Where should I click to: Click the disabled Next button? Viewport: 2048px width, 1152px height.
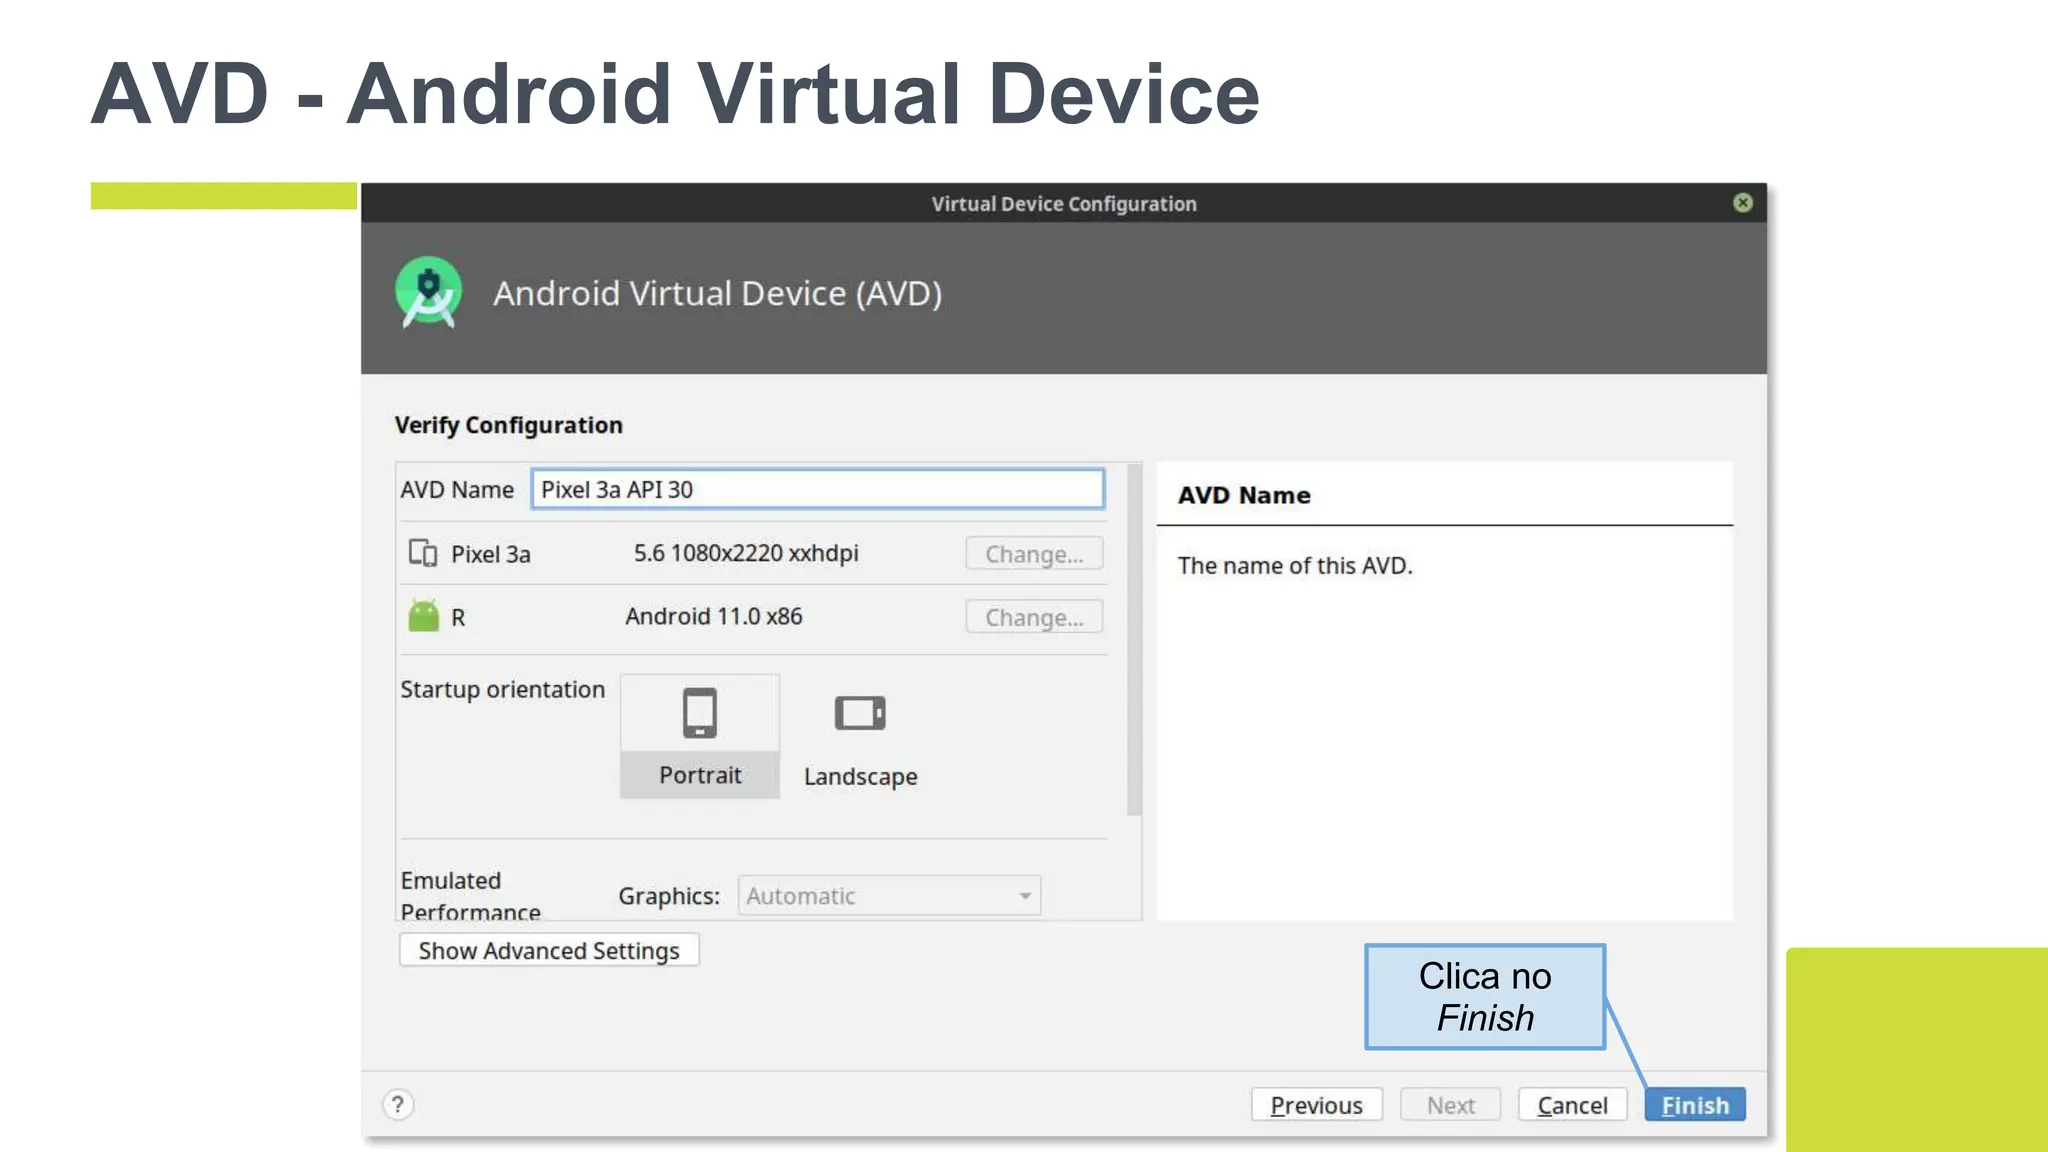[1450, 1105]
